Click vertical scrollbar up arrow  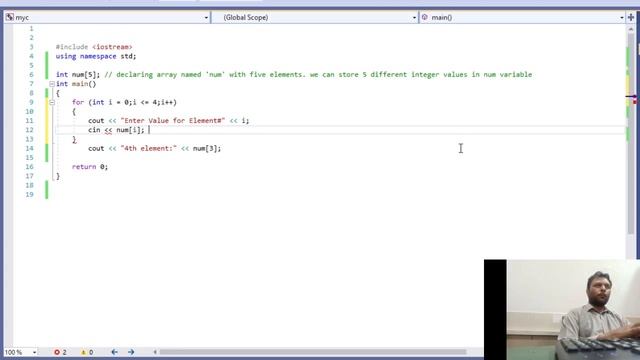[631, 29]
